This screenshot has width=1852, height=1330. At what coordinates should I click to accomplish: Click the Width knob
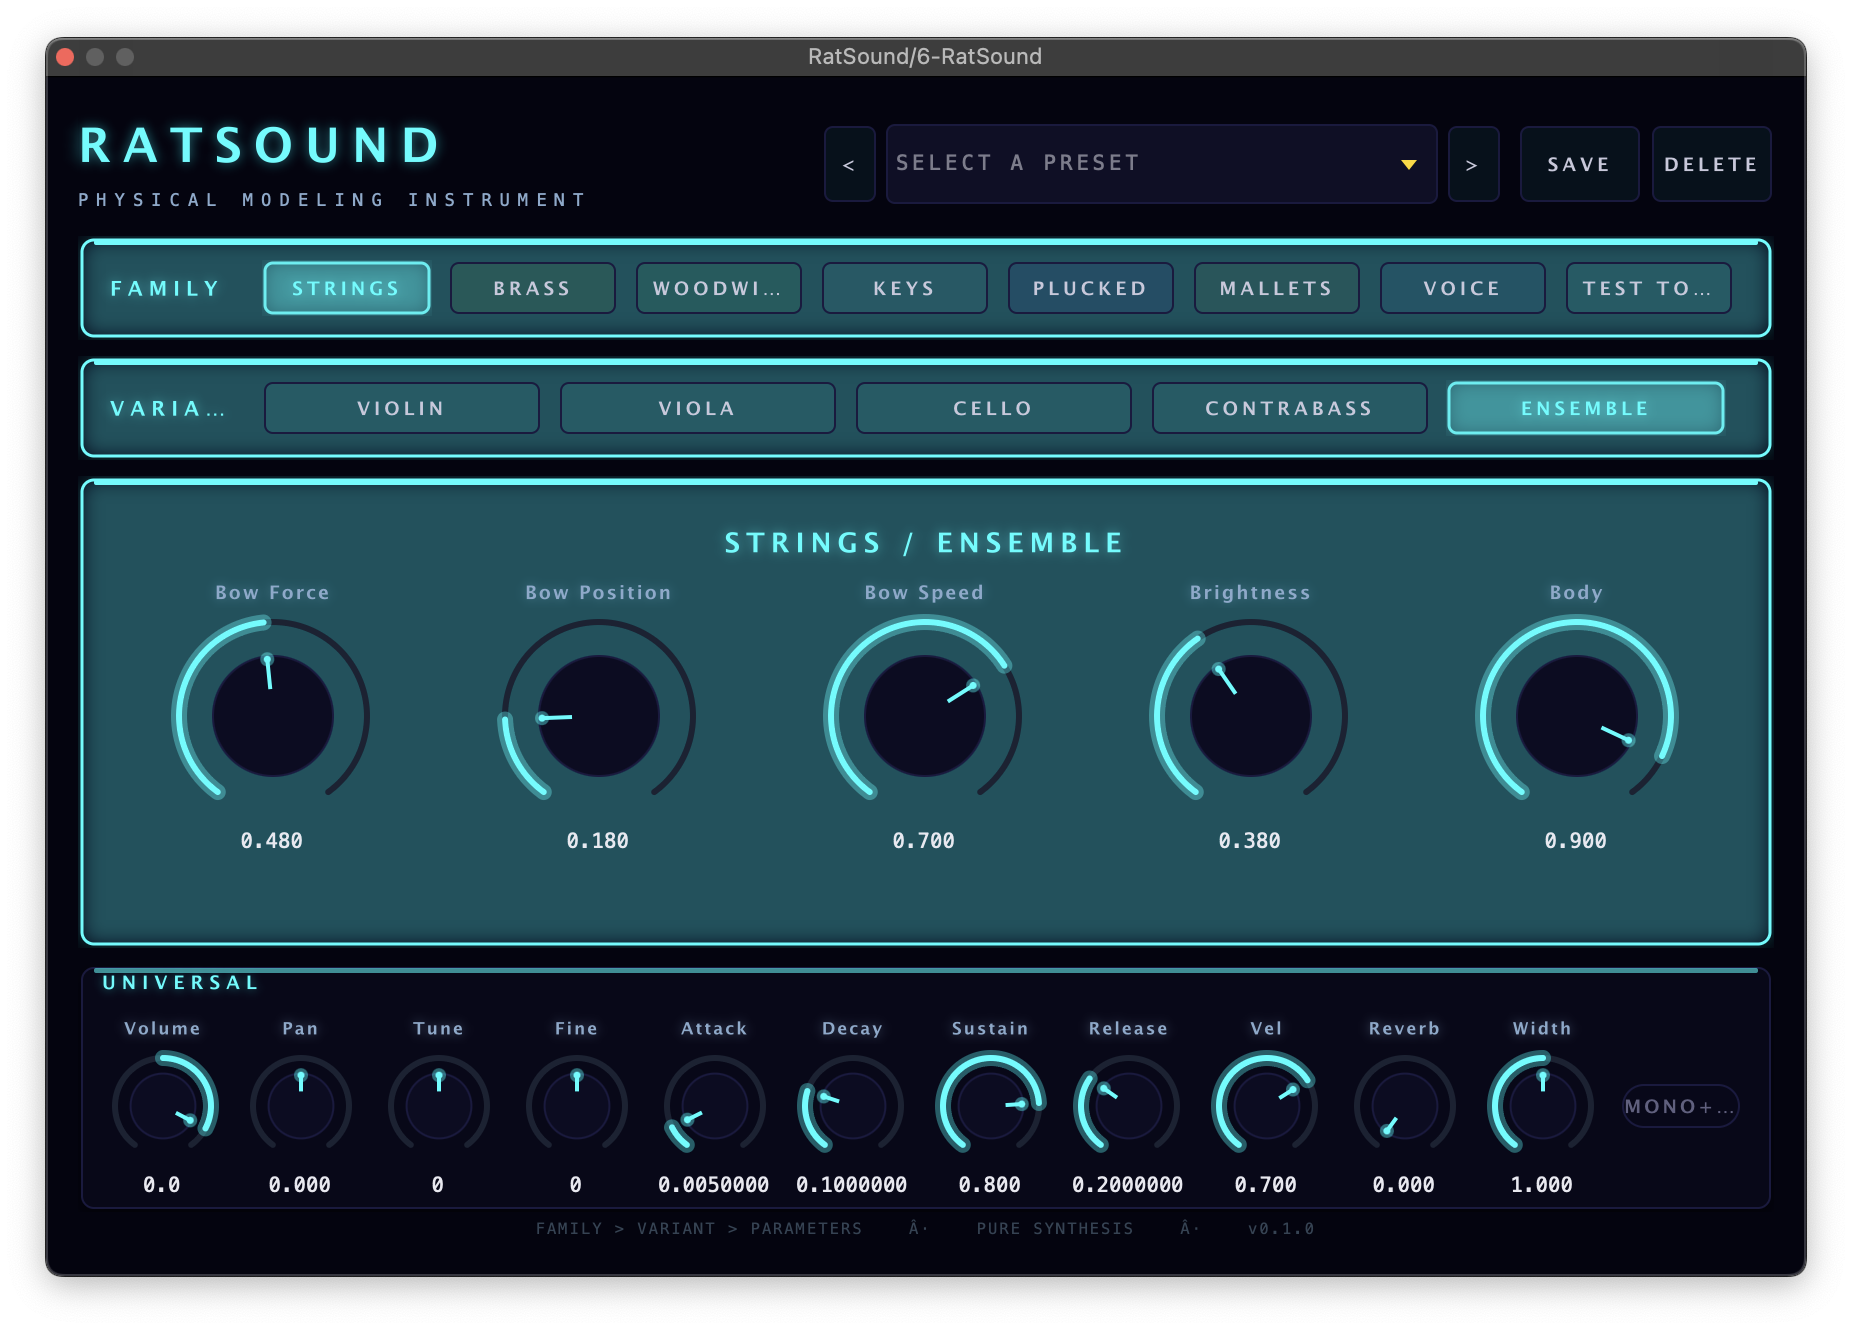(x=1543, y=1106)
